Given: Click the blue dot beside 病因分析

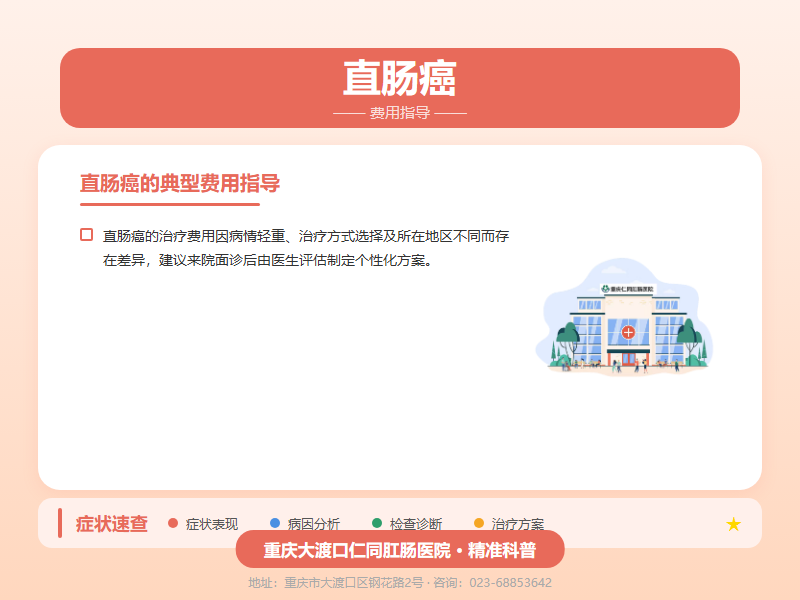Looking at the screenshot, I should click(x=275, y=523).
